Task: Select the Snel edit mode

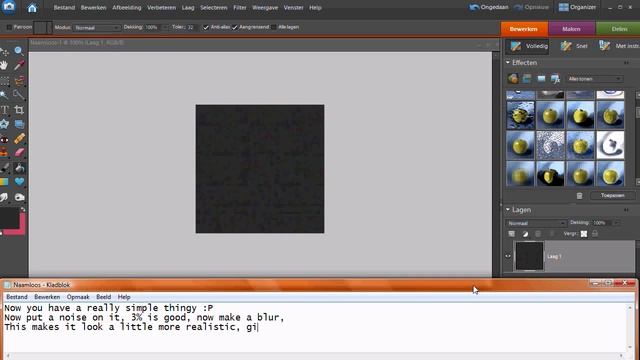Action: [575, 46]
